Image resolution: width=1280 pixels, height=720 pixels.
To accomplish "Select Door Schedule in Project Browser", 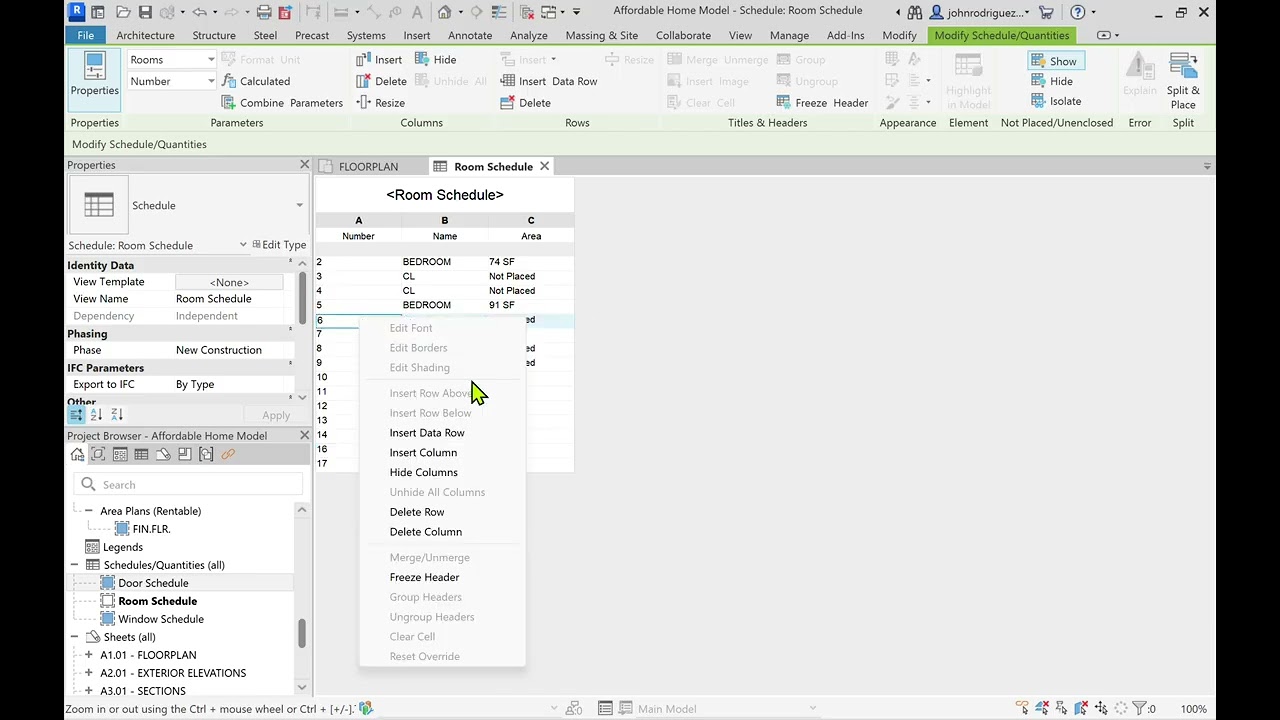I will [x=153, y=583].
